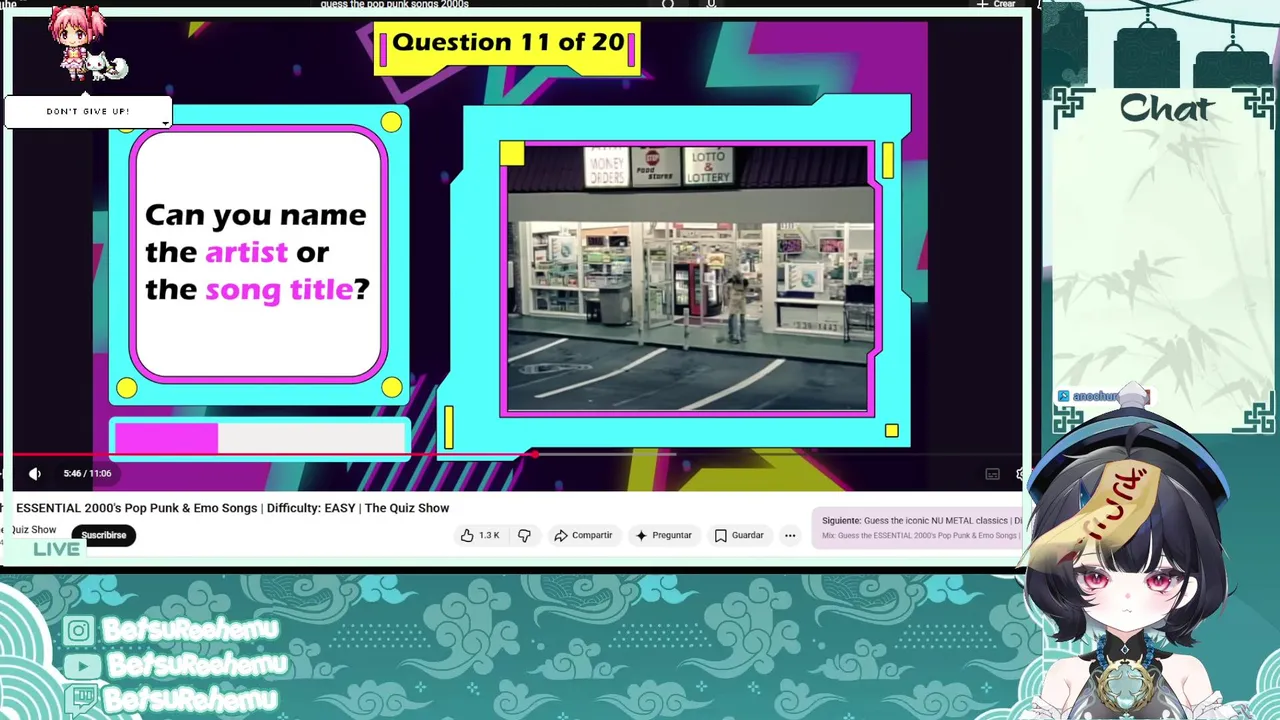This screenshot has height=720, width=1280.
Task: Click the search magnifier icon
Action: [668, 4]
